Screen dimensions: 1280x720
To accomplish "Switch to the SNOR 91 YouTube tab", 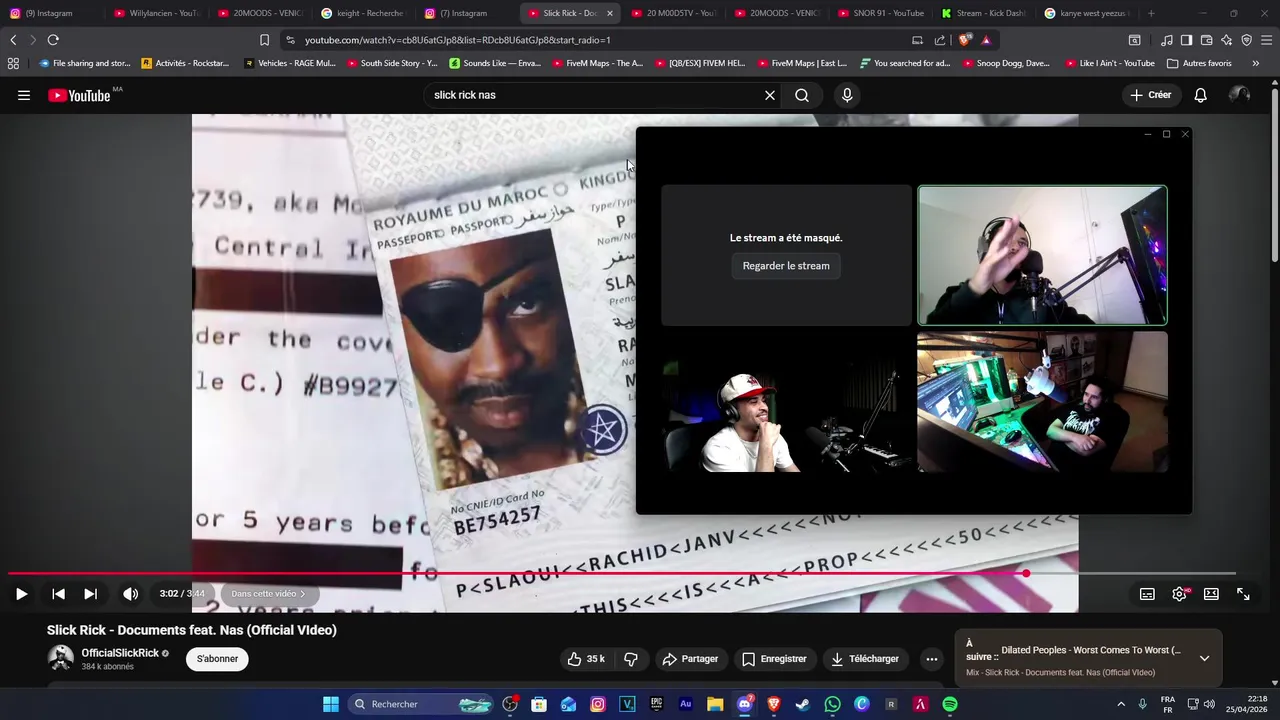I will coord(879,13).
